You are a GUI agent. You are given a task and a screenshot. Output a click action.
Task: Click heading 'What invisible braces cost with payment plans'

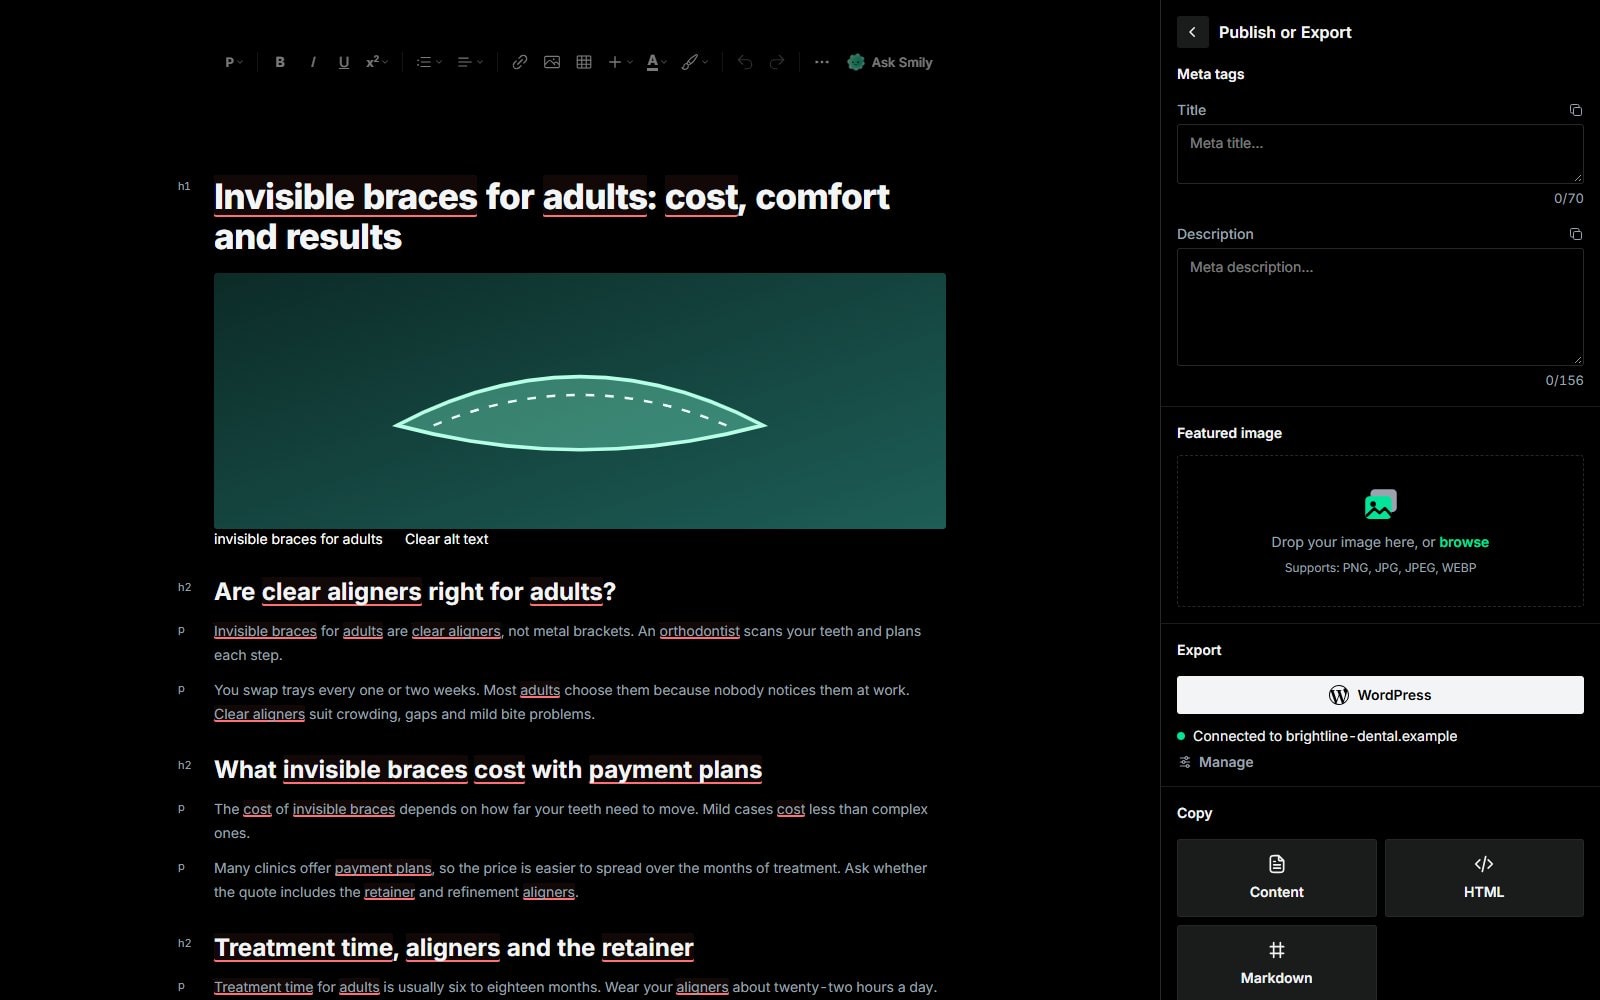point(488,770)
